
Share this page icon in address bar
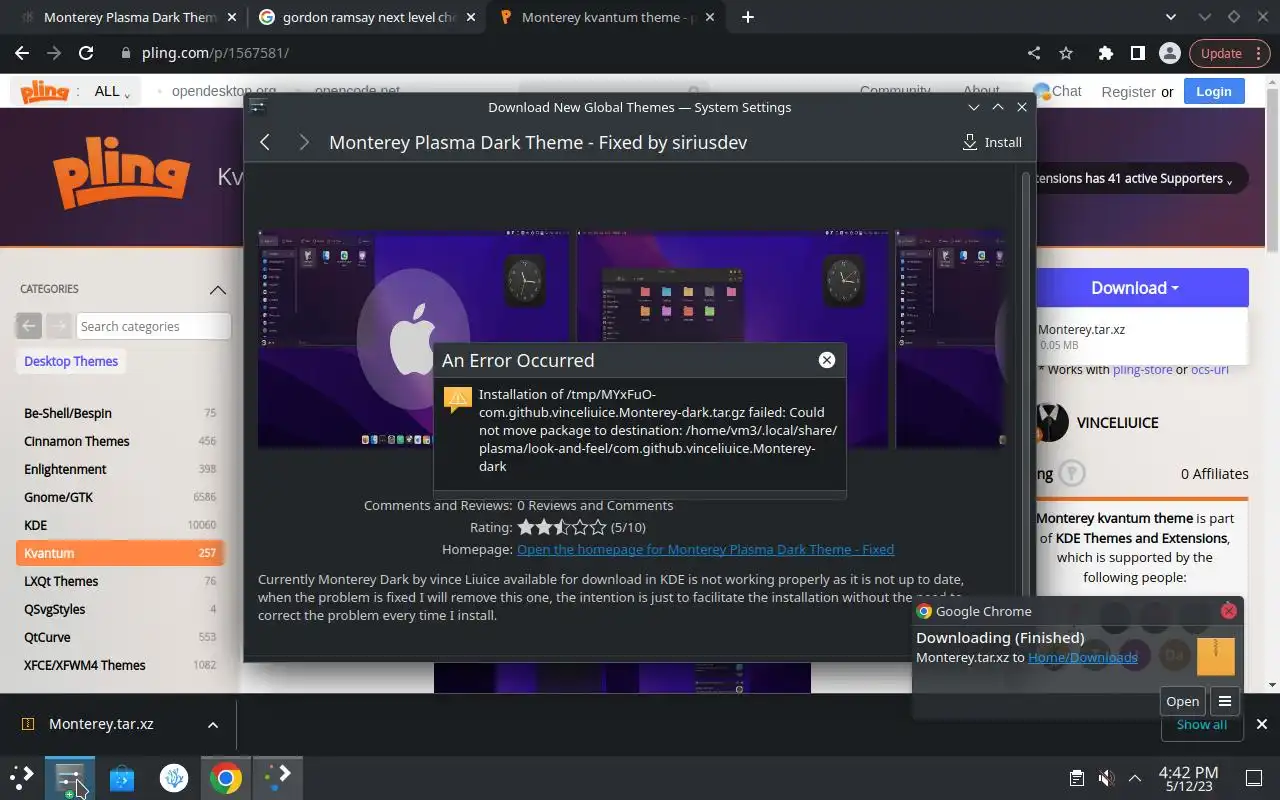click(1034, 53)
